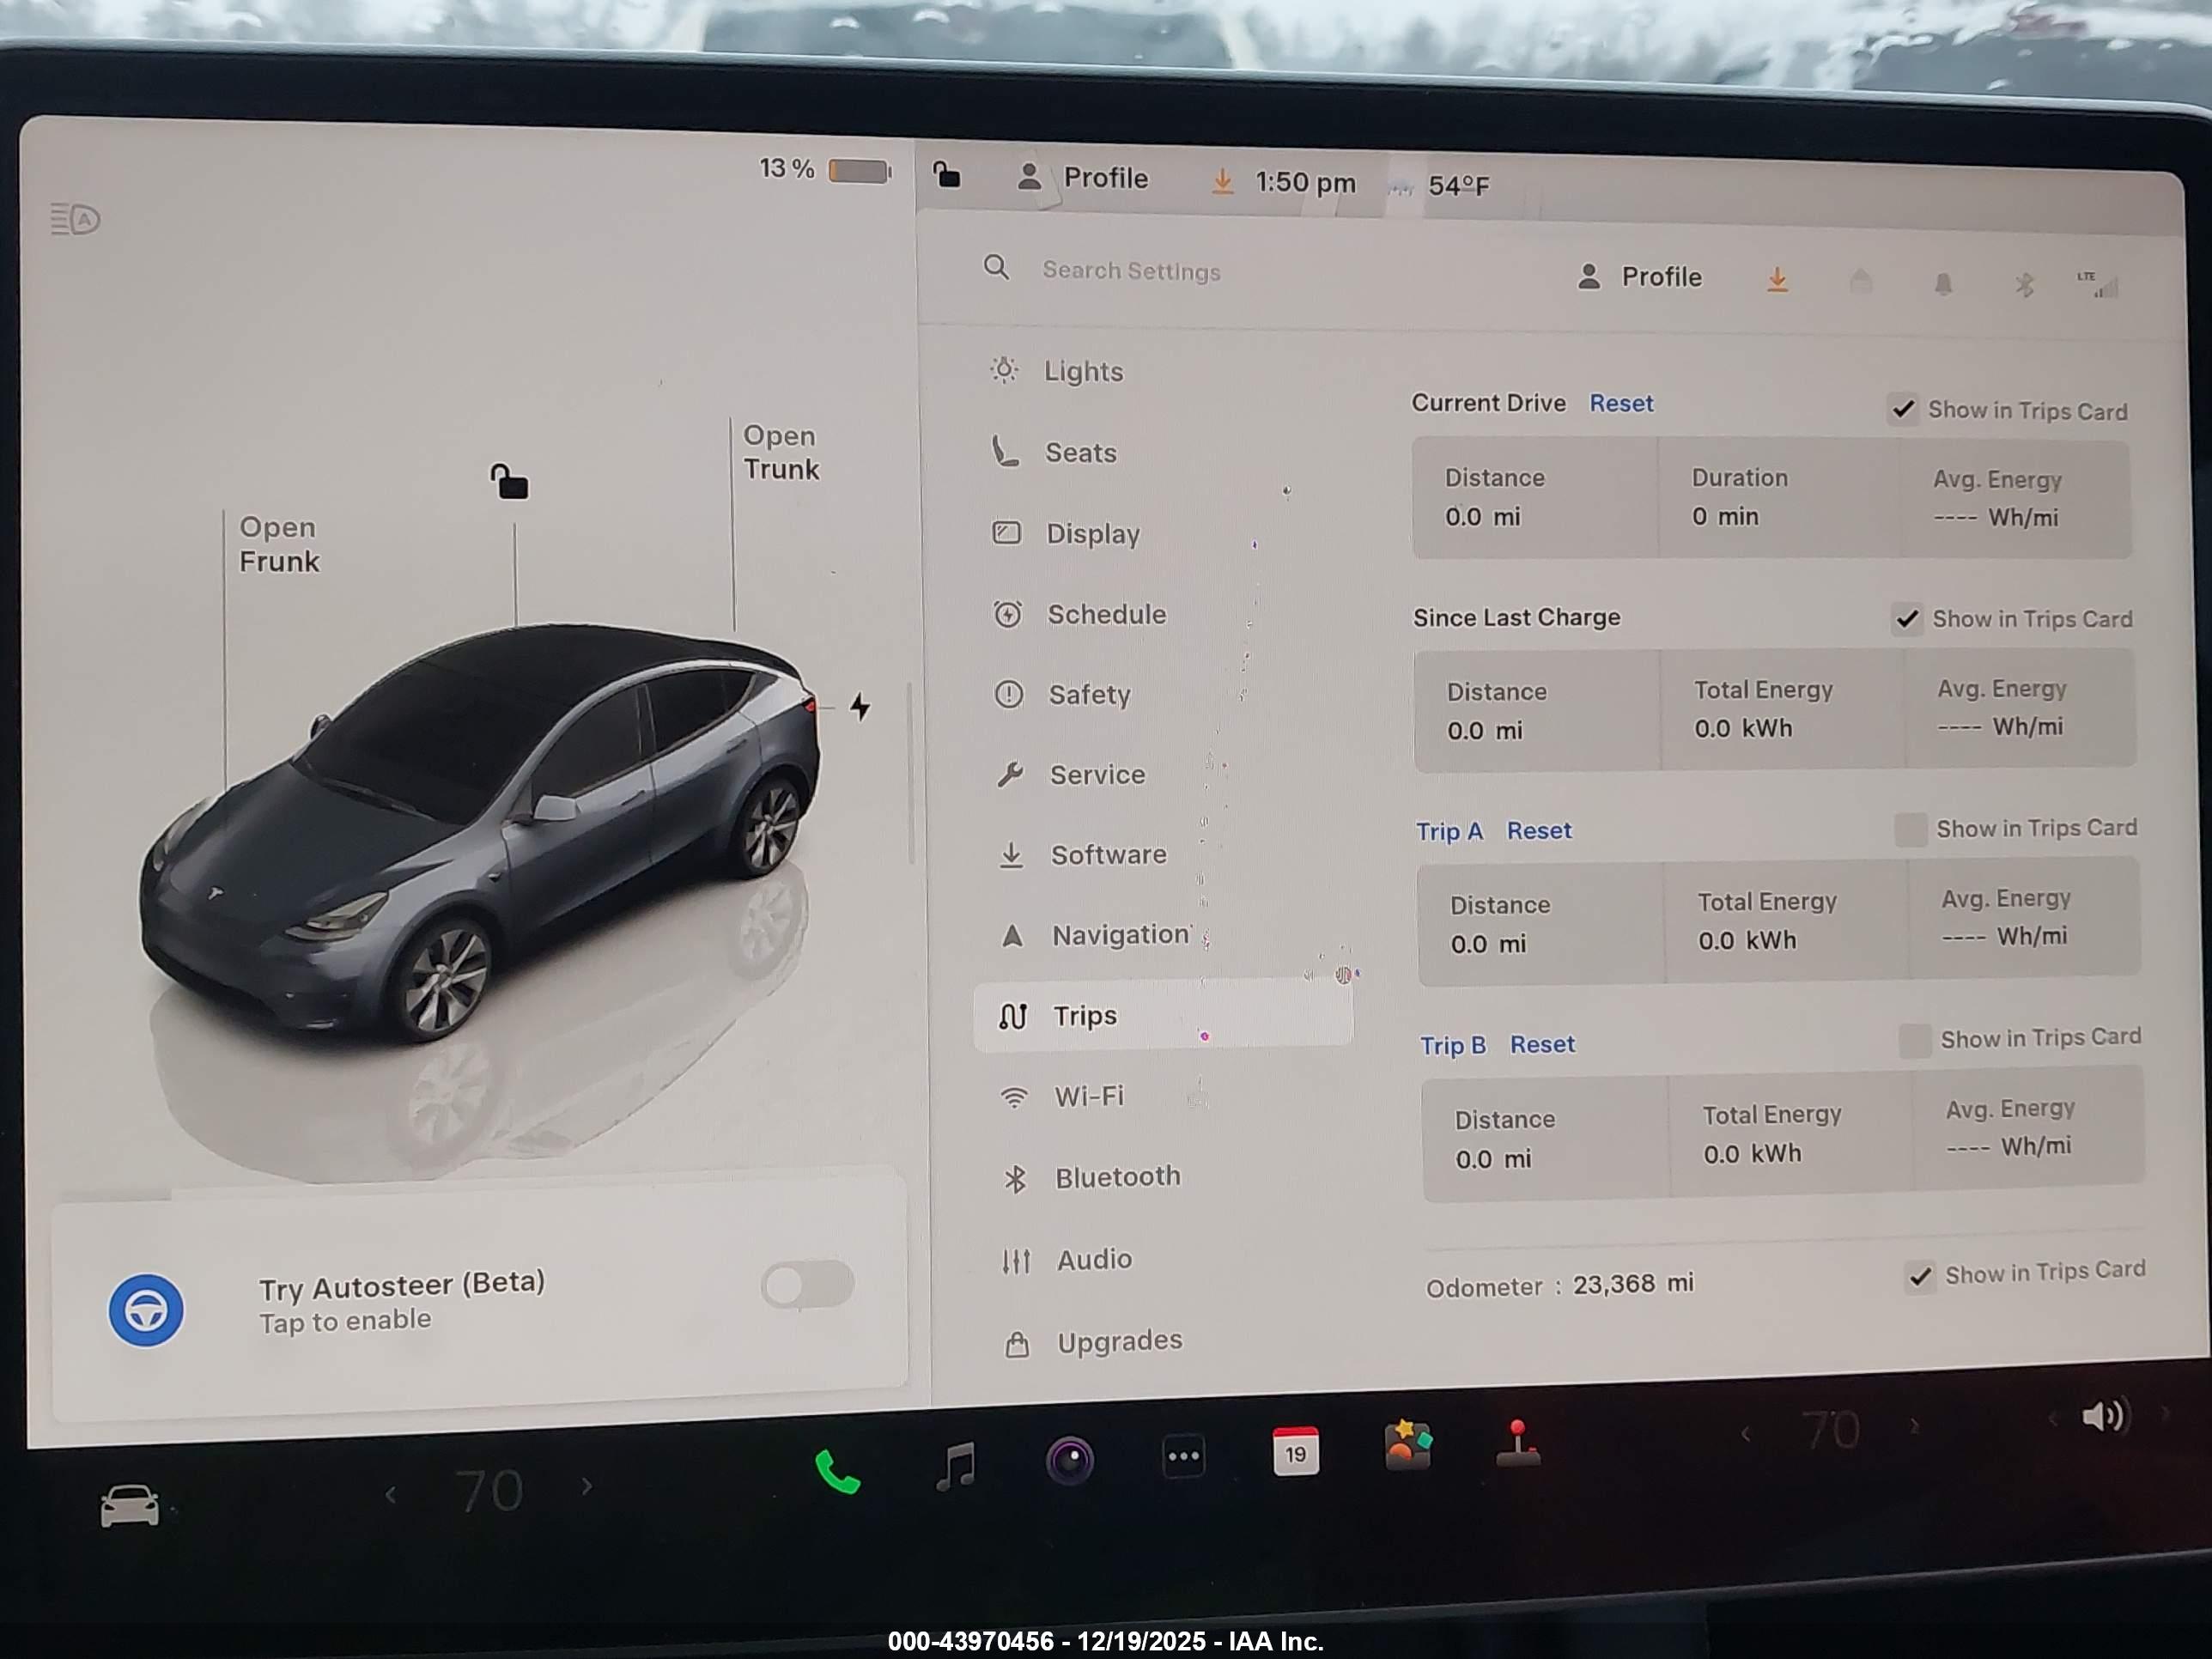Tap the orange download icon beside the 1:50 pm clock
This screenshot has width=2212, height=1659.
[1222, 181]
